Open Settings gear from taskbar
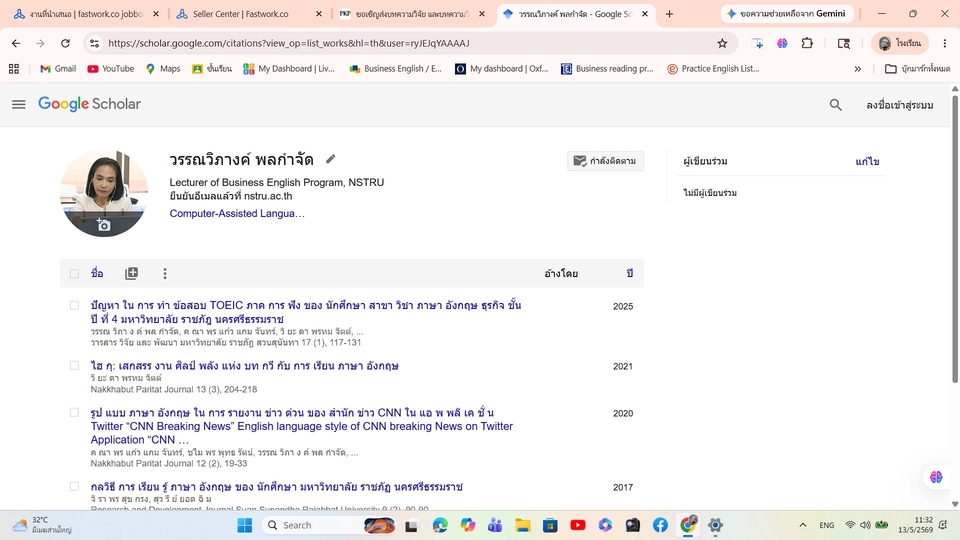 715,525
